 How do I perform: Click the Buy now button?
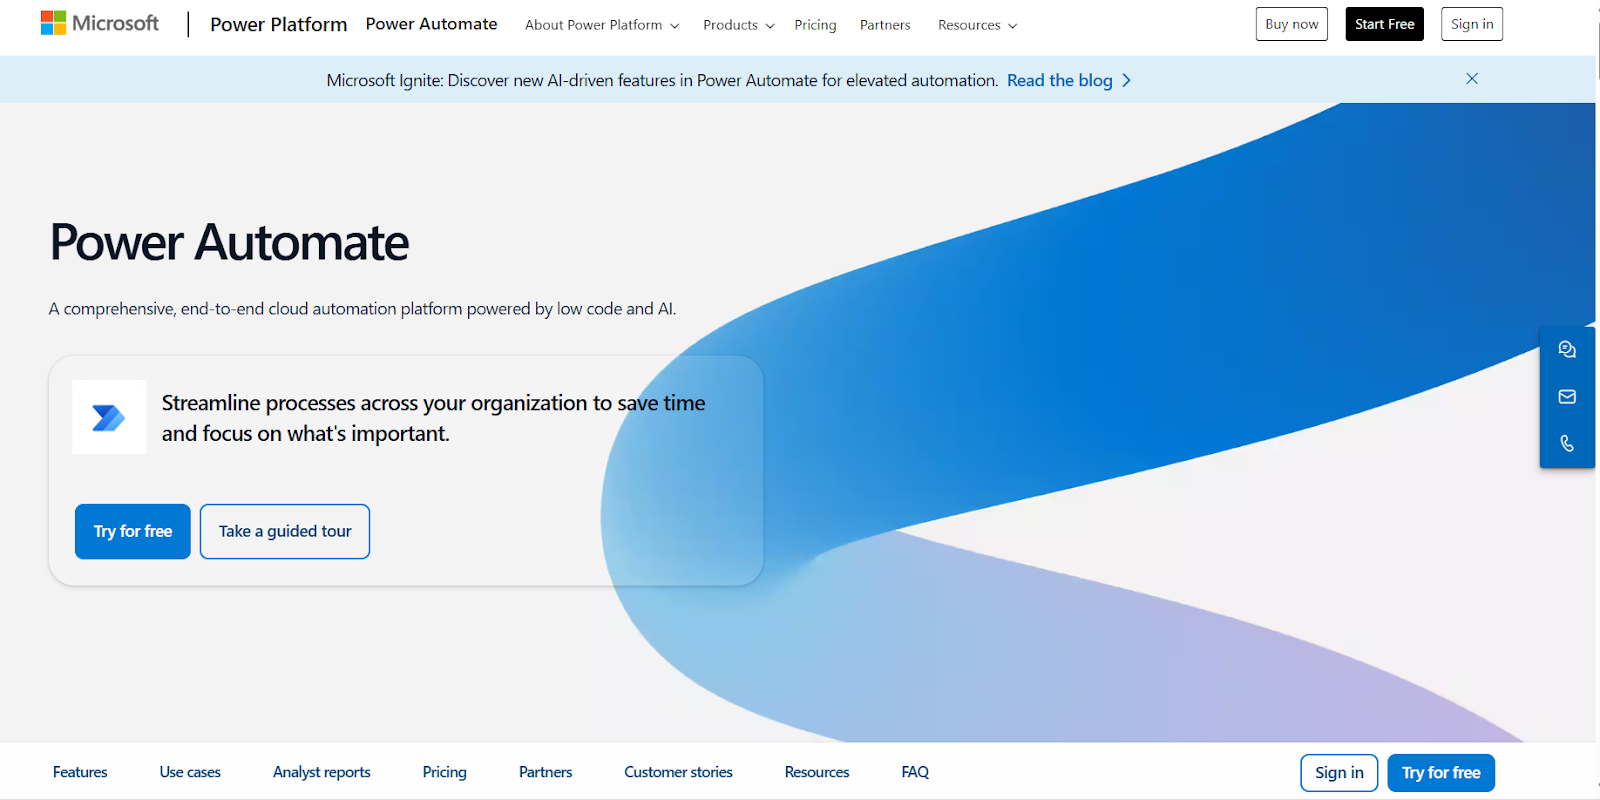point(1291,24)
